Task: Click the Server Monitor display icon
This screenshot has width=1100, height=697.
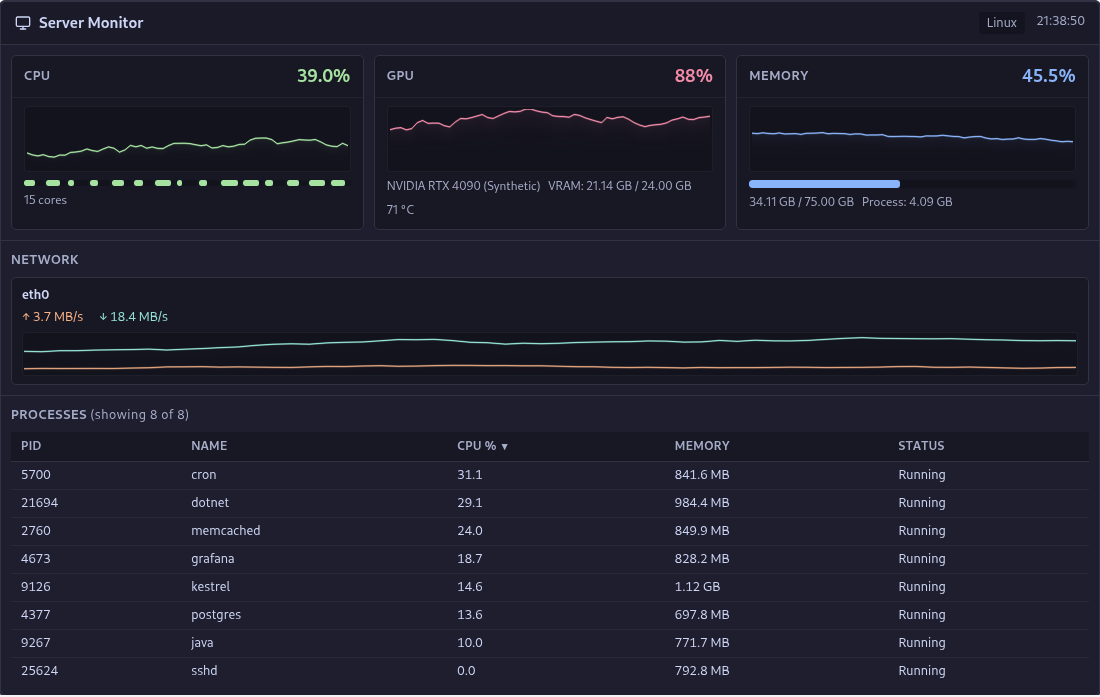Action: [x=23, y=23]
